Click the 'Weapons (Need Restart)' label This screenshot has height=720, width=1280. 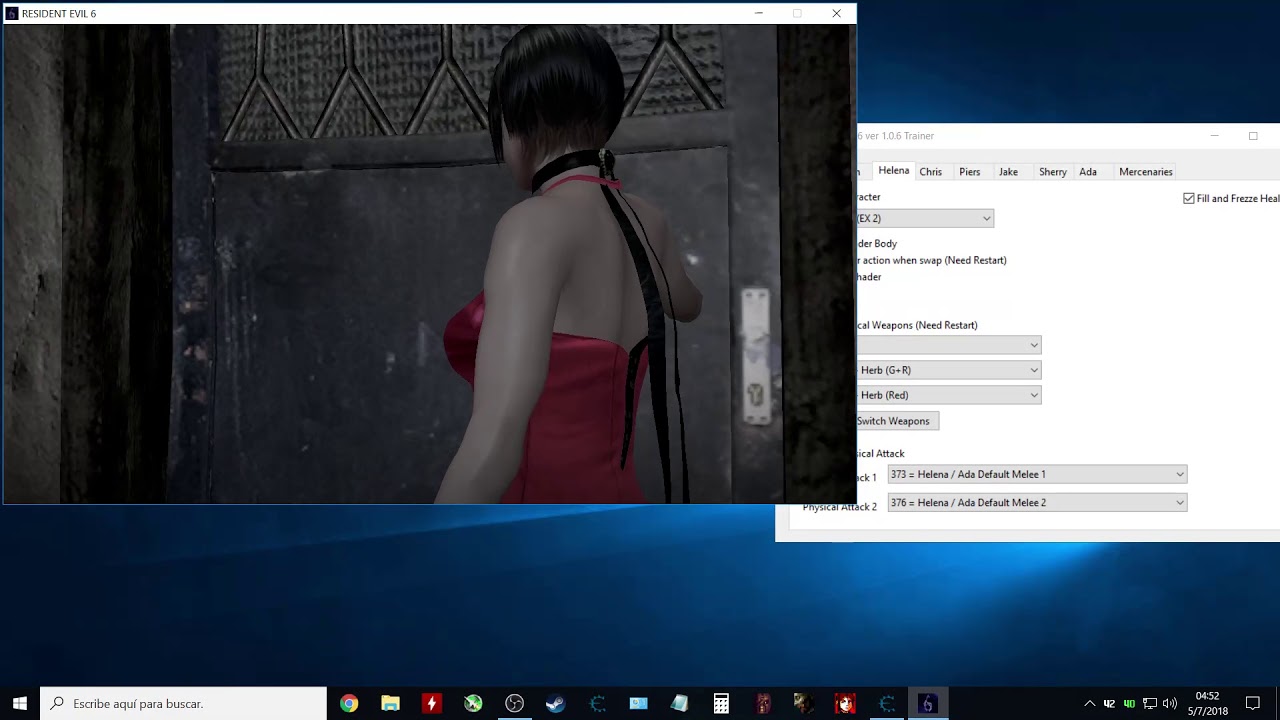[925, 325]
